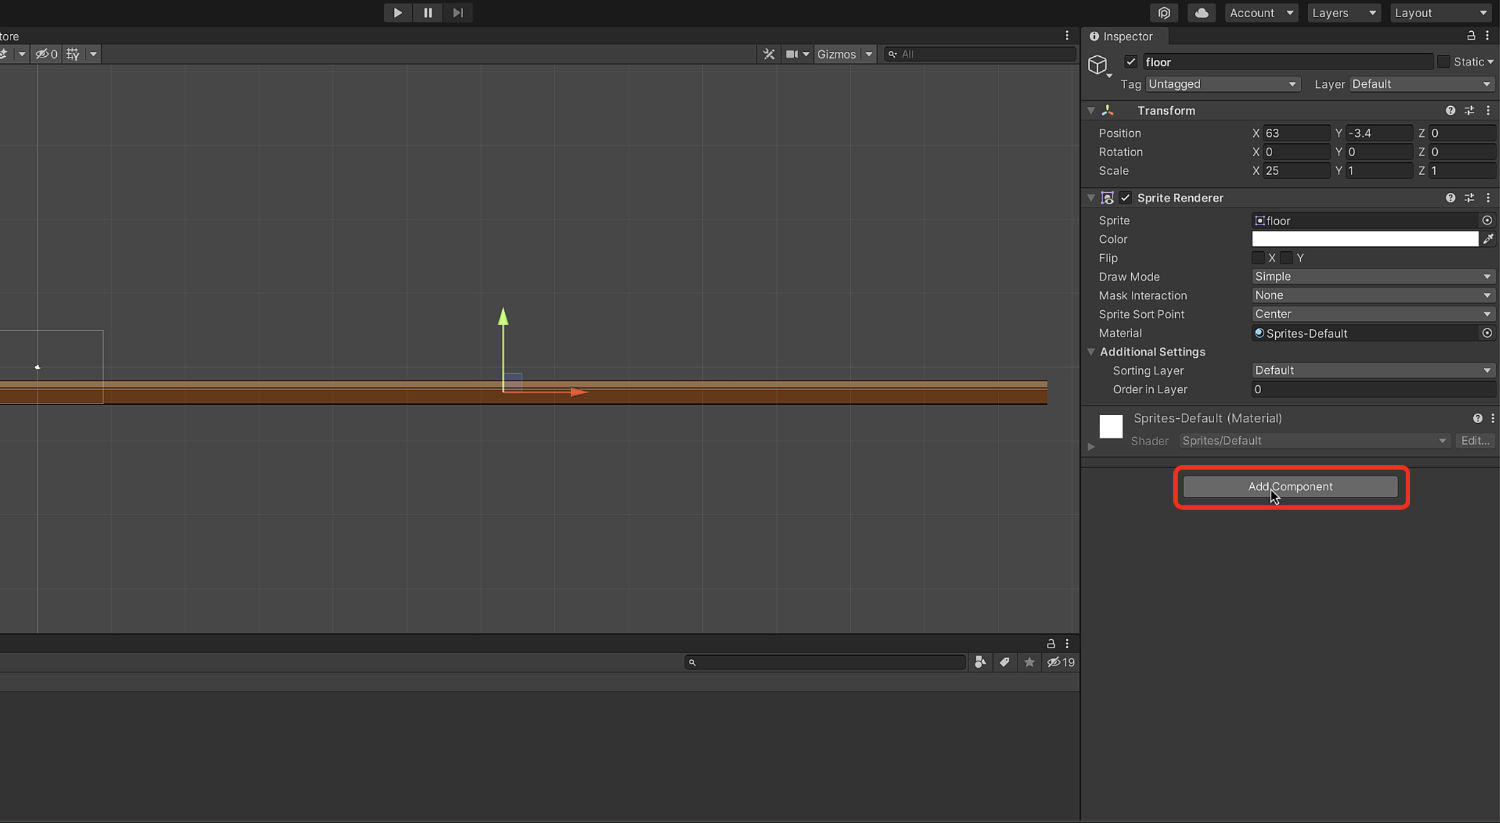Start Play mode with the Play button

[x=398, y=13]
